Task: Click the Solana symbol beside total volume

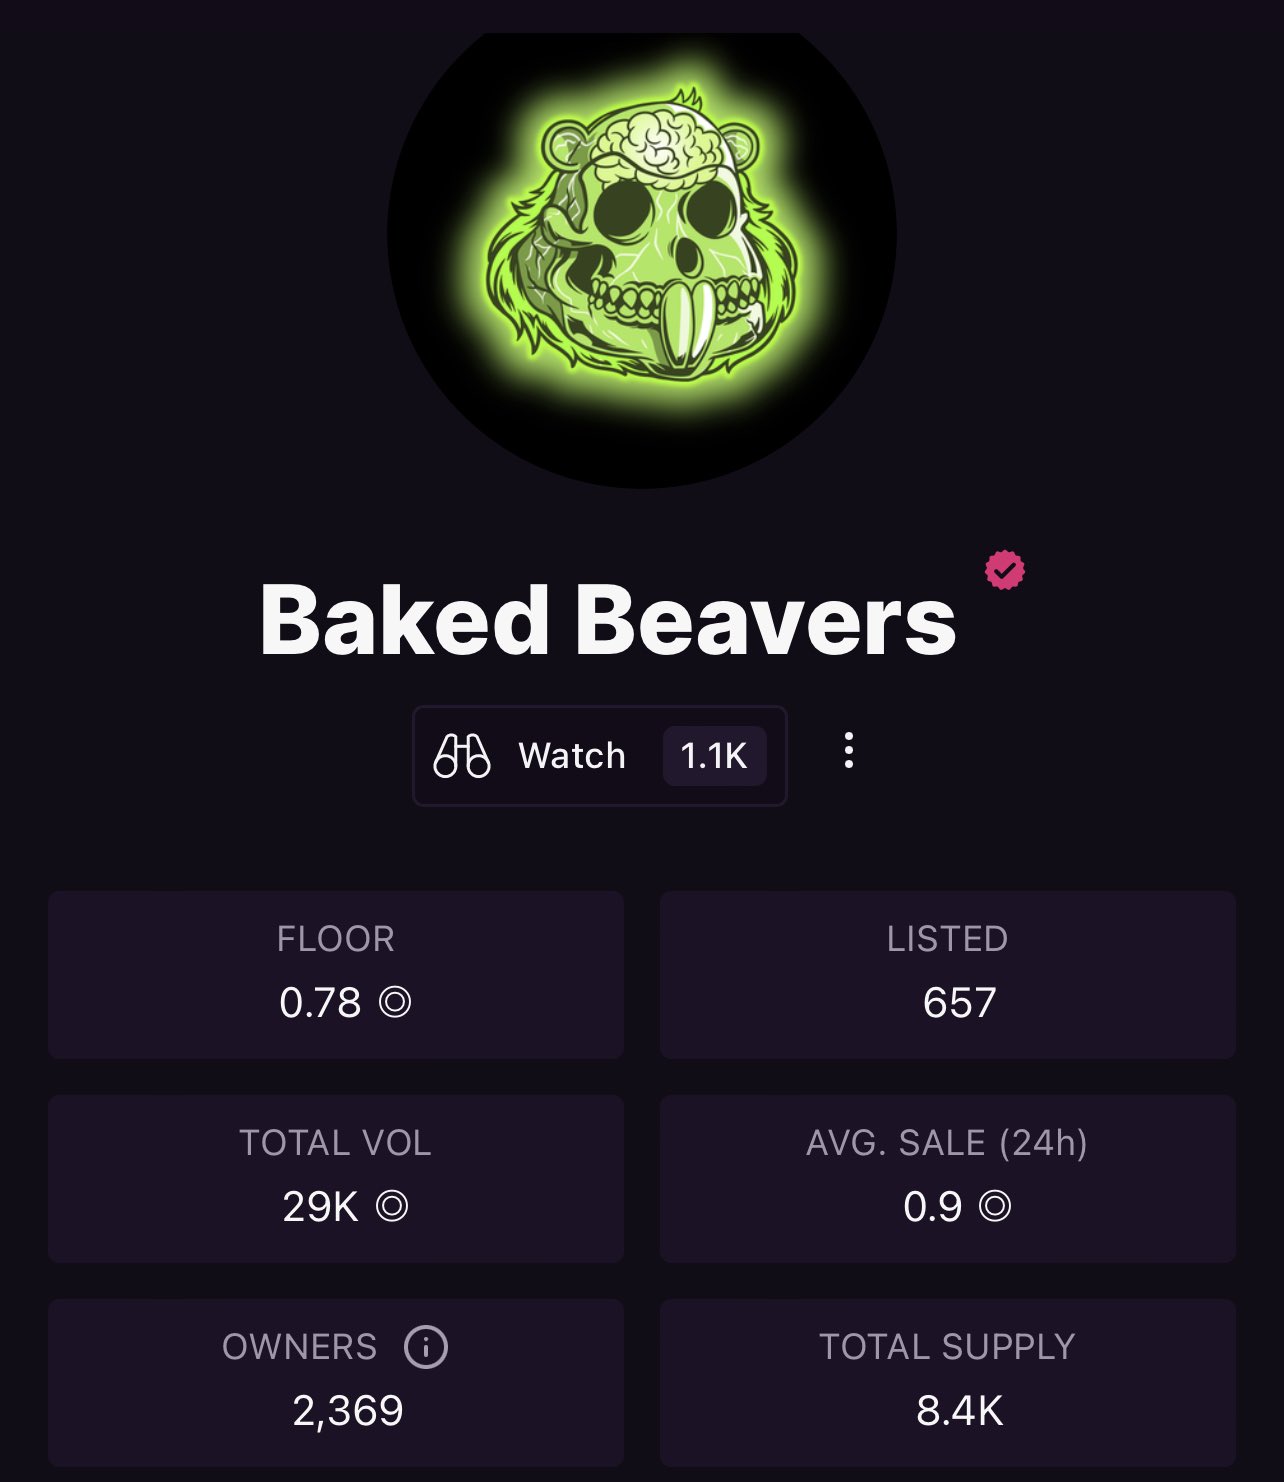Action: click(392, 1206)
